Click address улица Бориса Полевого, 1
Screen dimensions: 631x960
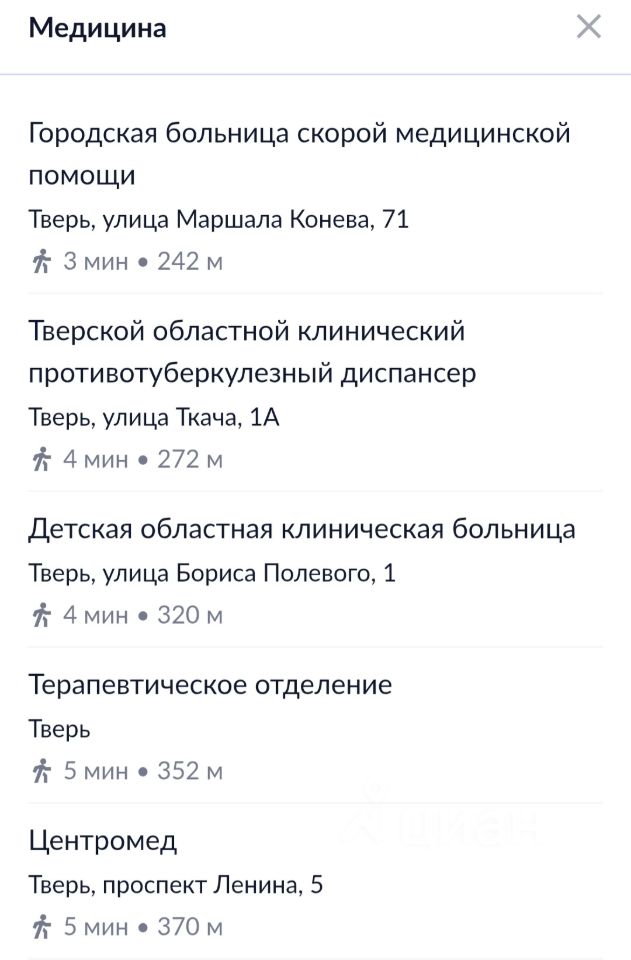click(212, 573)
